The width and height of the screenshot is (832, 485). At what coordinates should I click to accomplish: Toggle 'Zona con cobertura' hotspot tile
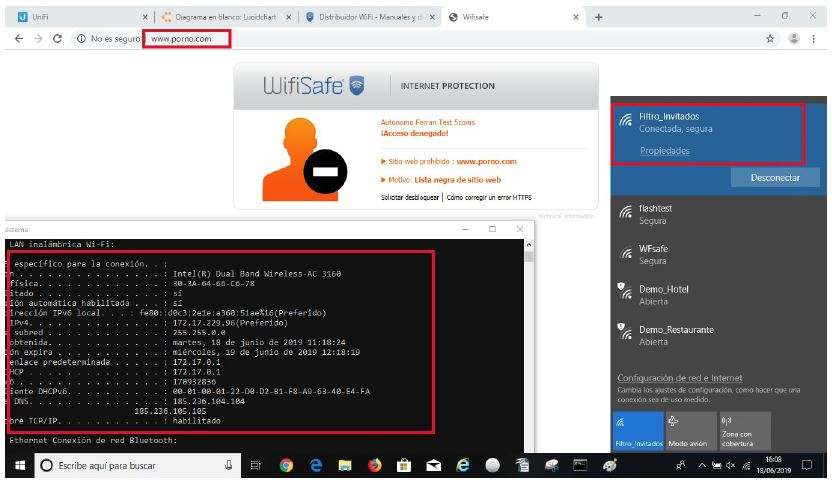[x=743, y=430]
